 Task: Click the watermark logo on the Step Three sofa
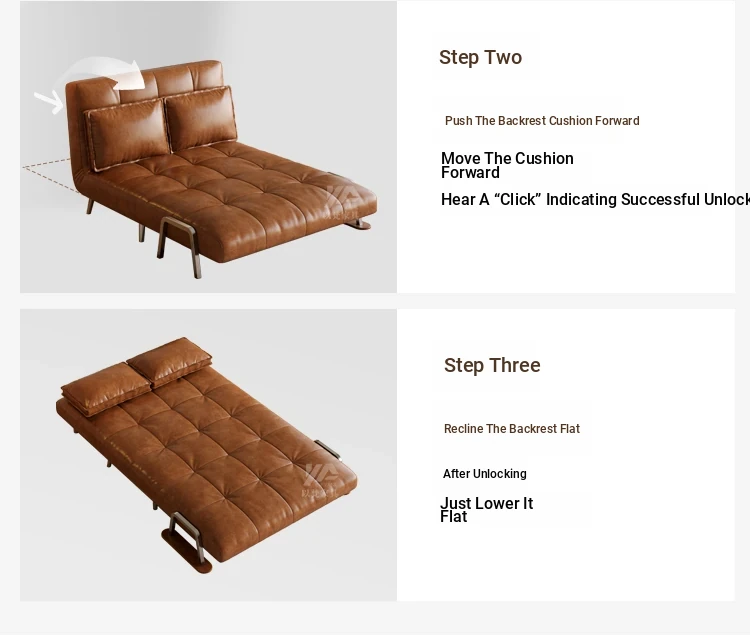[x=320, y=479]
